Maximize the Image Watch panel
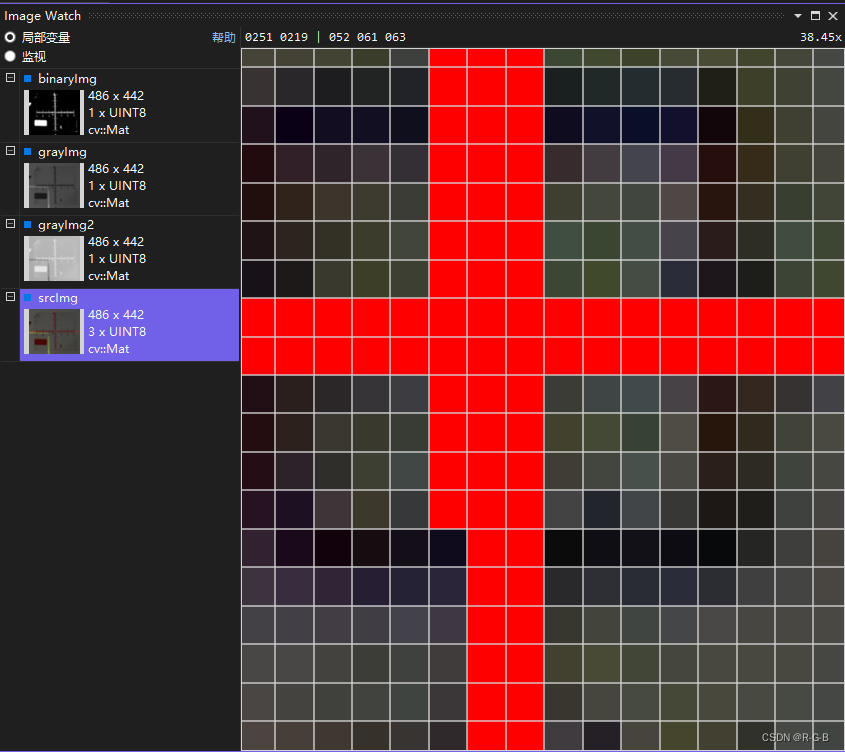The width and height of the screenshot is (845, 752). pyautogui.click(x=815, y=16)
